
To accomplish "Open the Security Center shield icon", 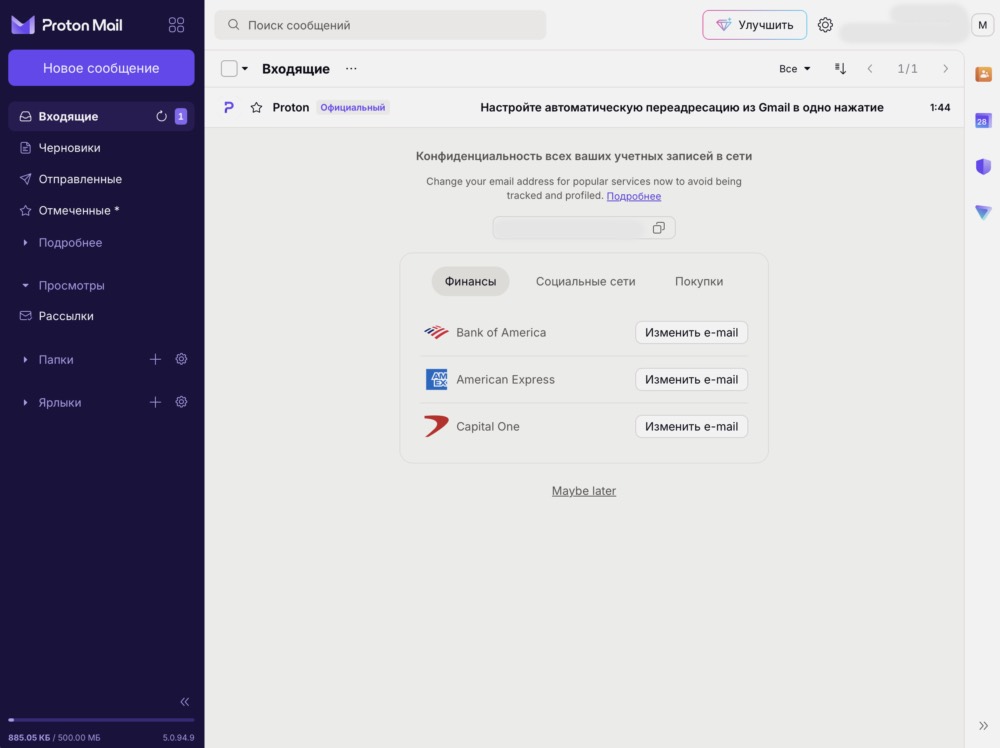I will [983, 166].
